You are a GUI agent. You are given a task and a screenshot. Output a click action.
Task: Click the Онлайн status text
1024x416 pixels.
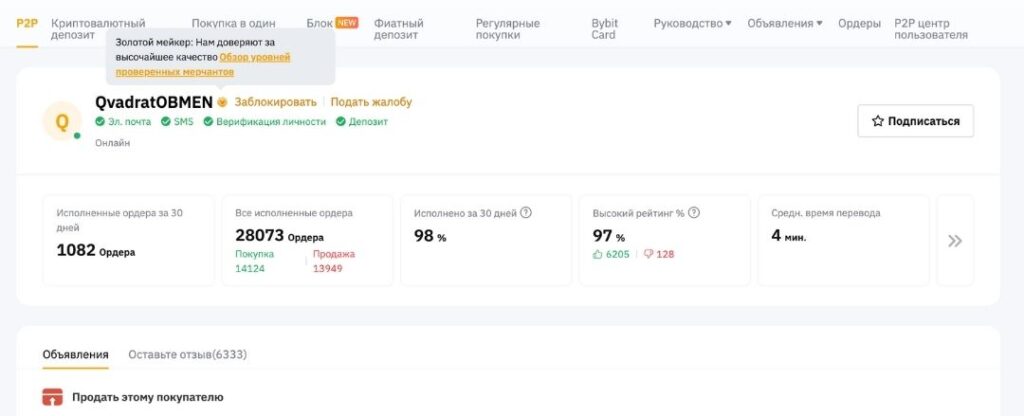tap(112, 142)
